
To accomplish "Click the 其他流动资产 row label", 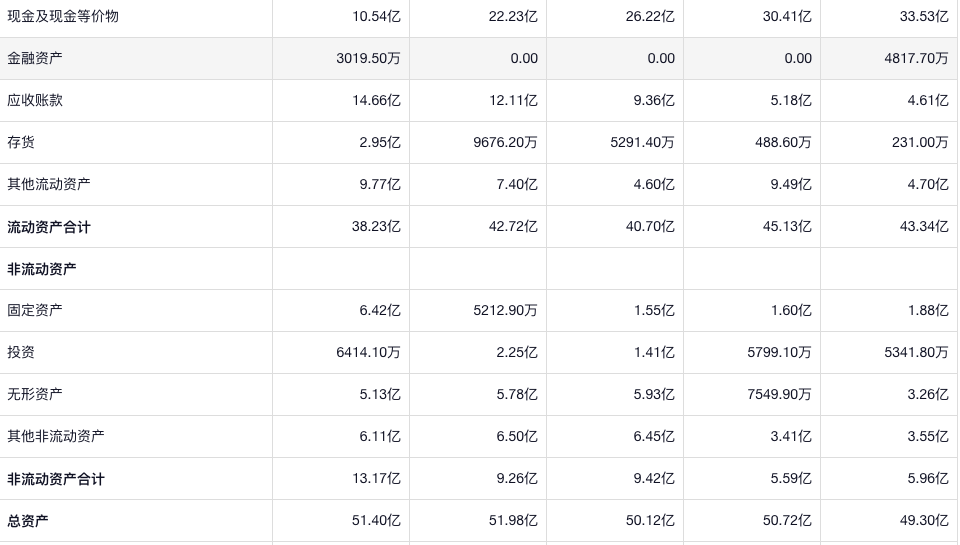I will (49, 184).
